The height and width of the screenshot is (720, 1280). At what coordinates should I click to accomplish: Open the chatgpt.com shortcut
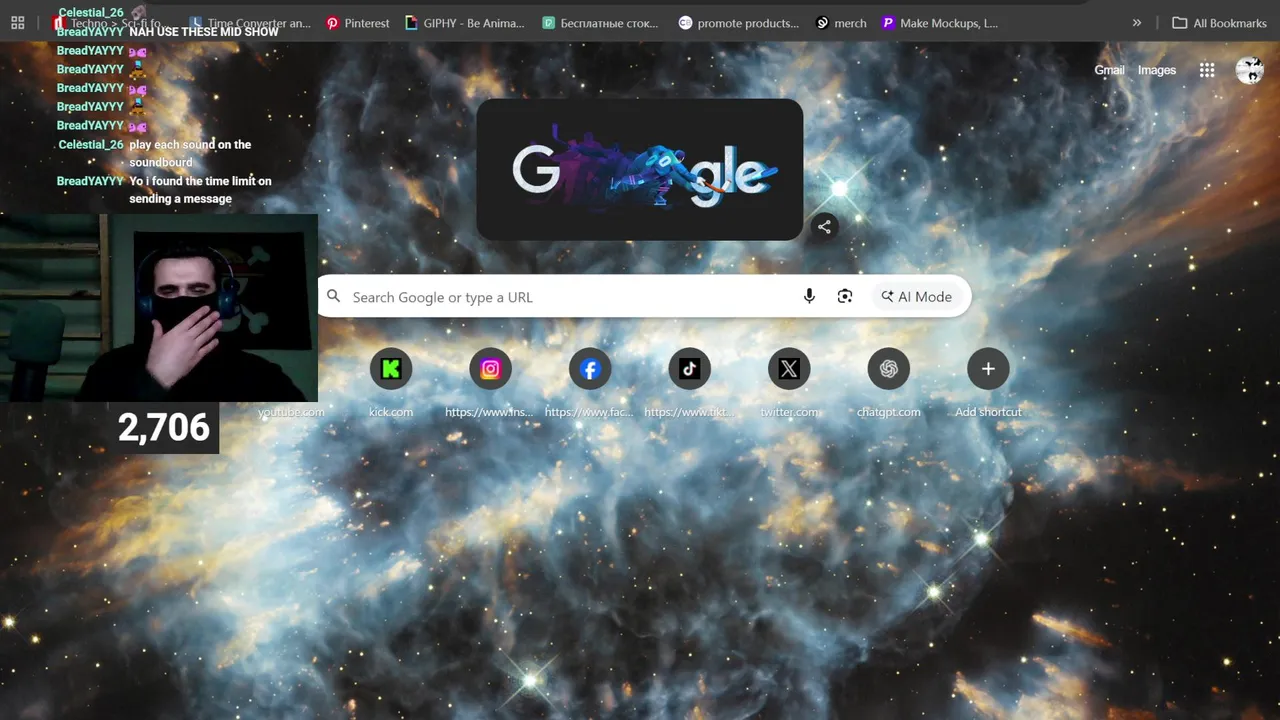coord(888,381)
